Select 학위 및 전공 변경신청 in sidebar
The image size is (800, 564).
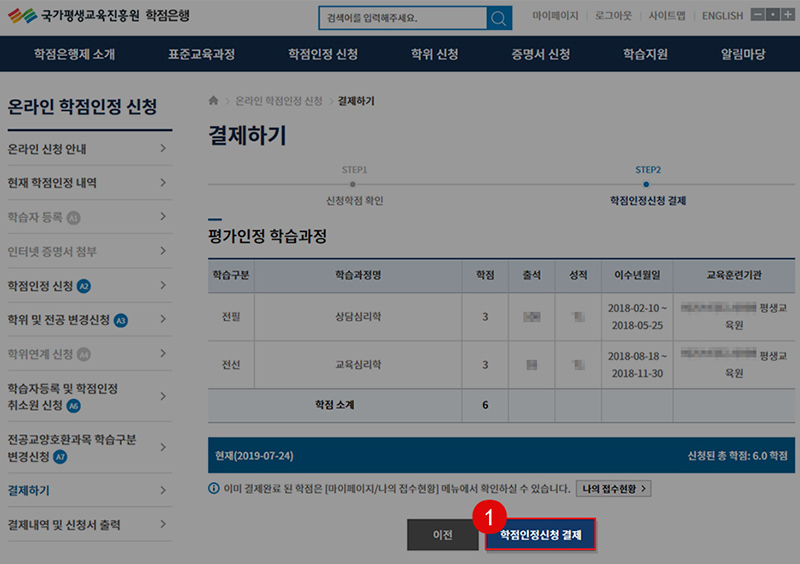click(x=59, y=320)
